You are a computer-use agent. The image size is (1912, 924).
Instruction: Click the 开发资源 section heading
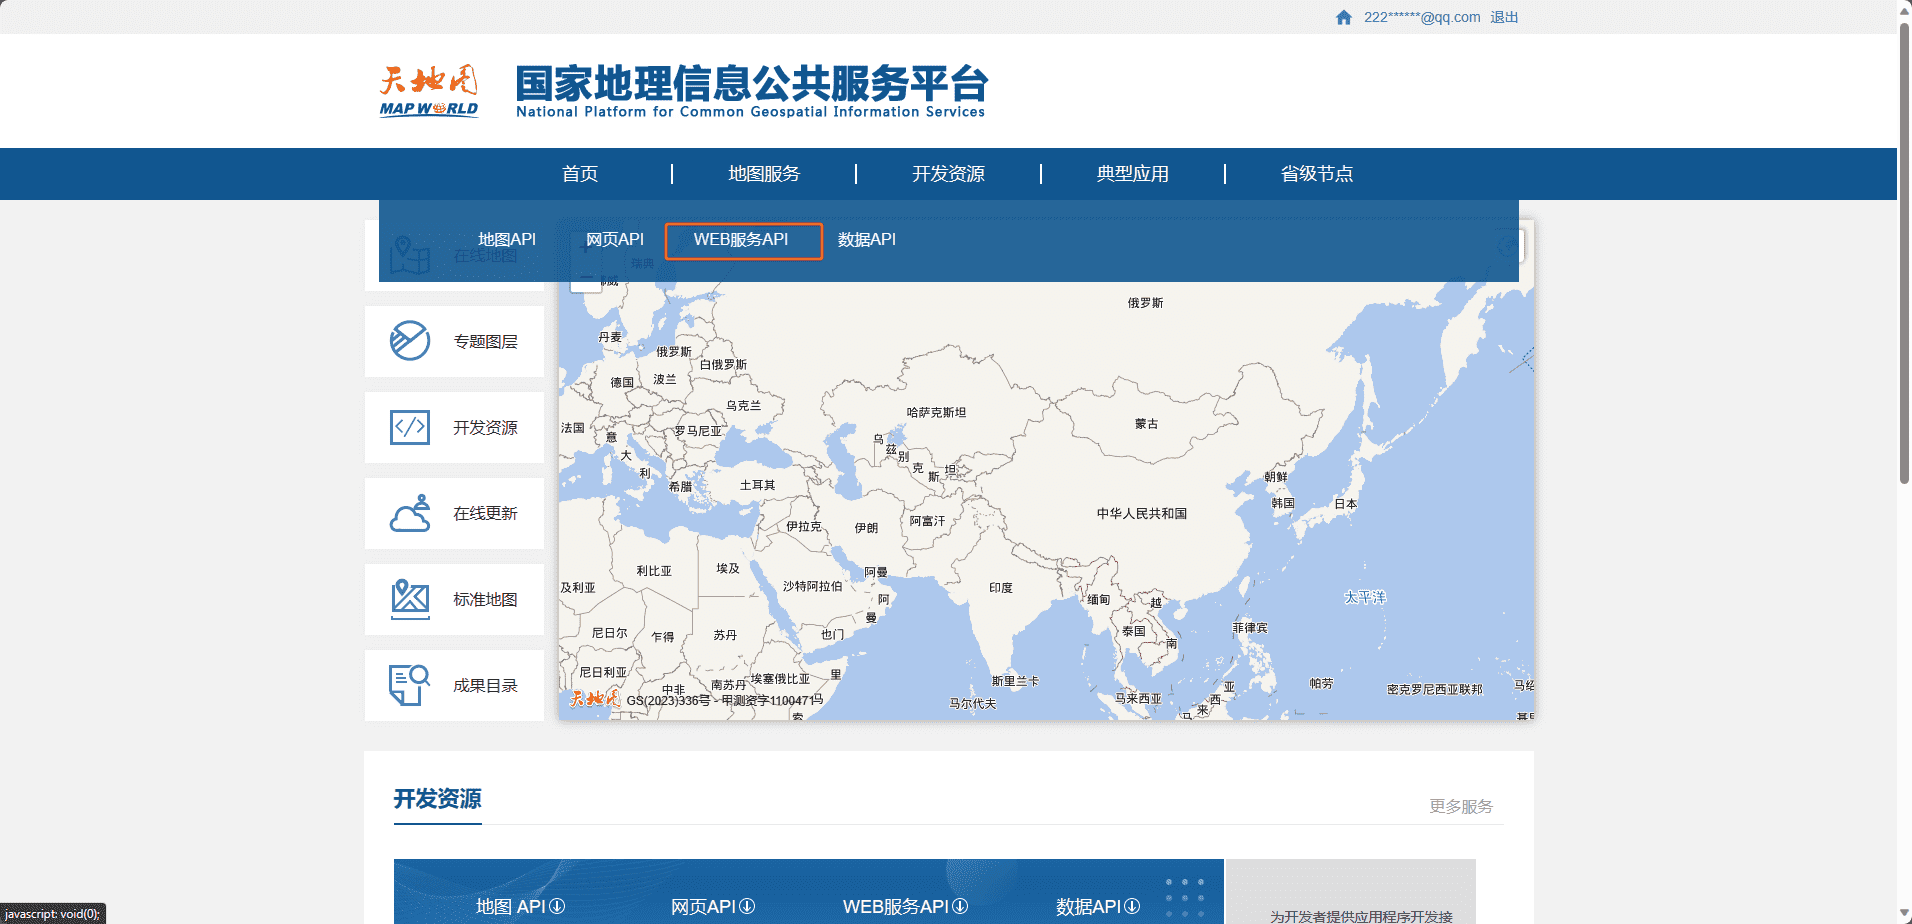coord(437,799)
